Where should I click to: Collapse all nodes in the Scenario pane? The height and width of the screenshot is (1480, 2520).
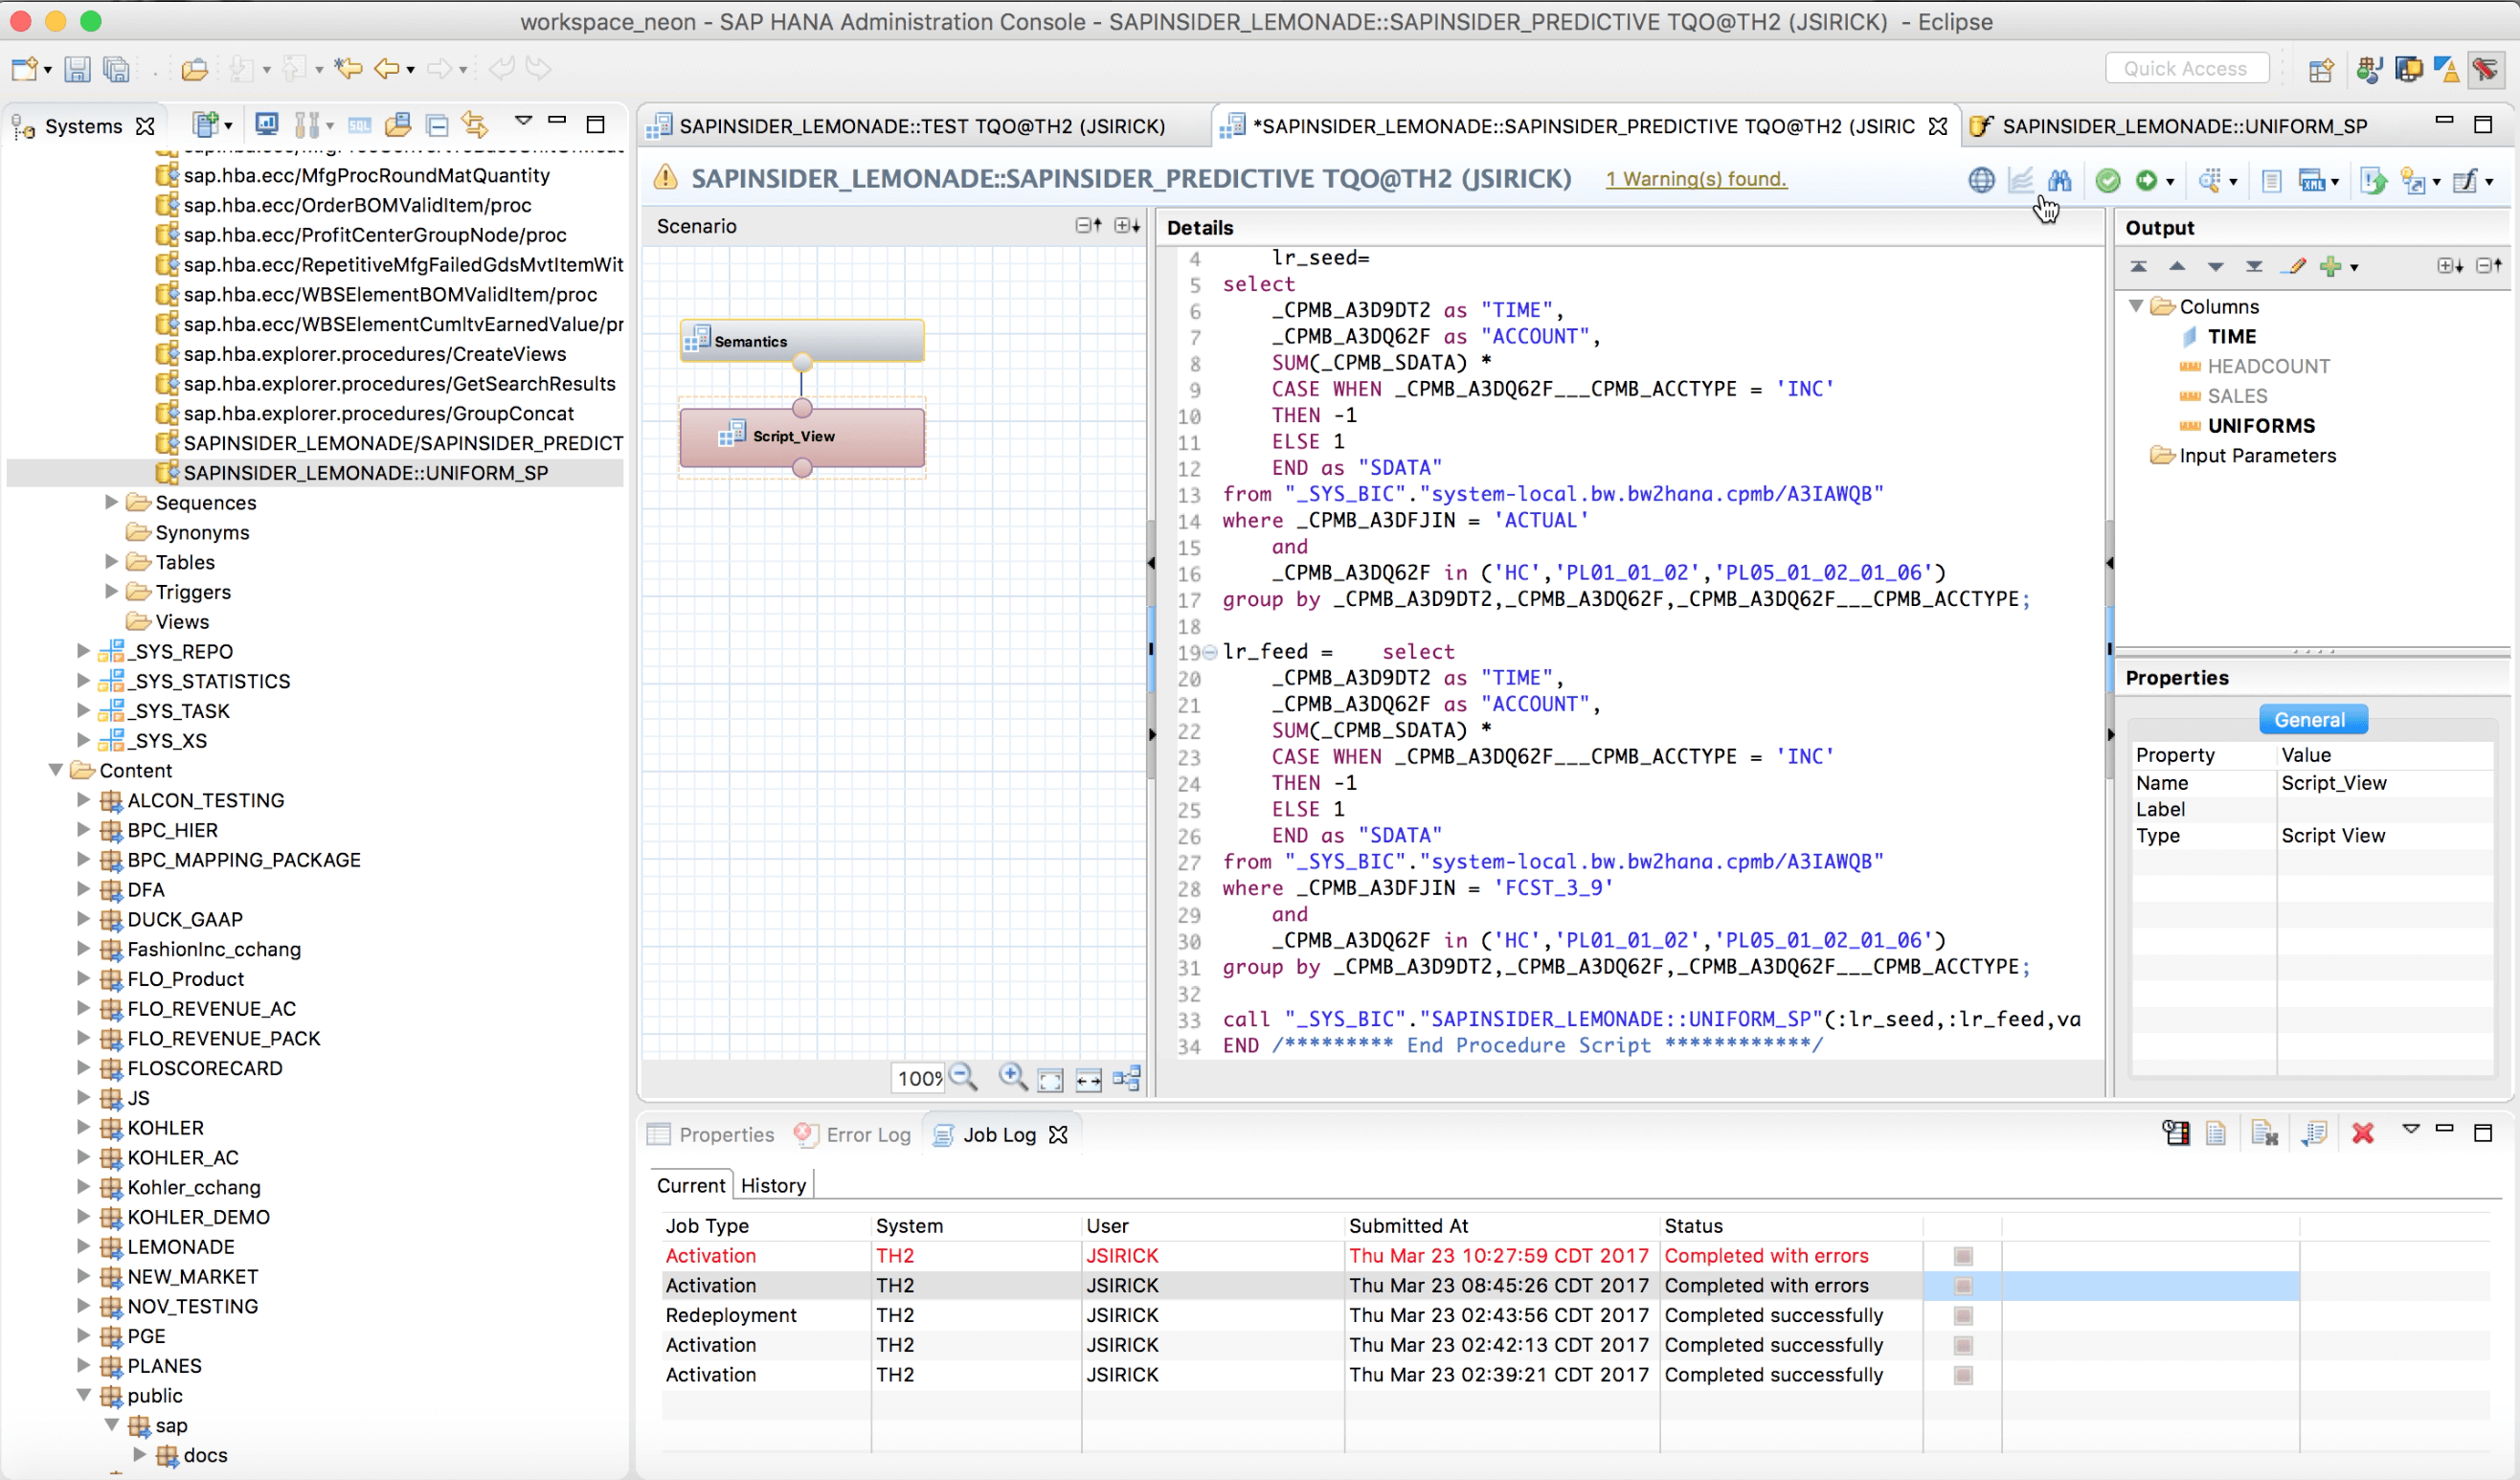(x=1088, y=226)
